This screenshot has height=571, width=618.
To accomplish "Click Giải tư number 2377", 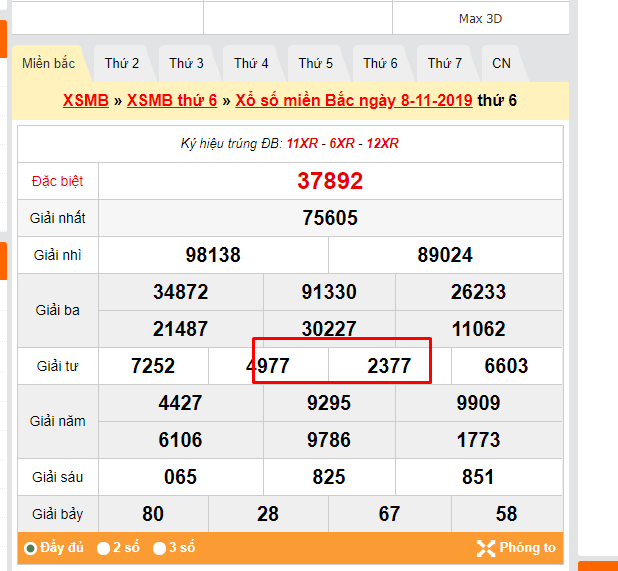I will pos(389,366).
